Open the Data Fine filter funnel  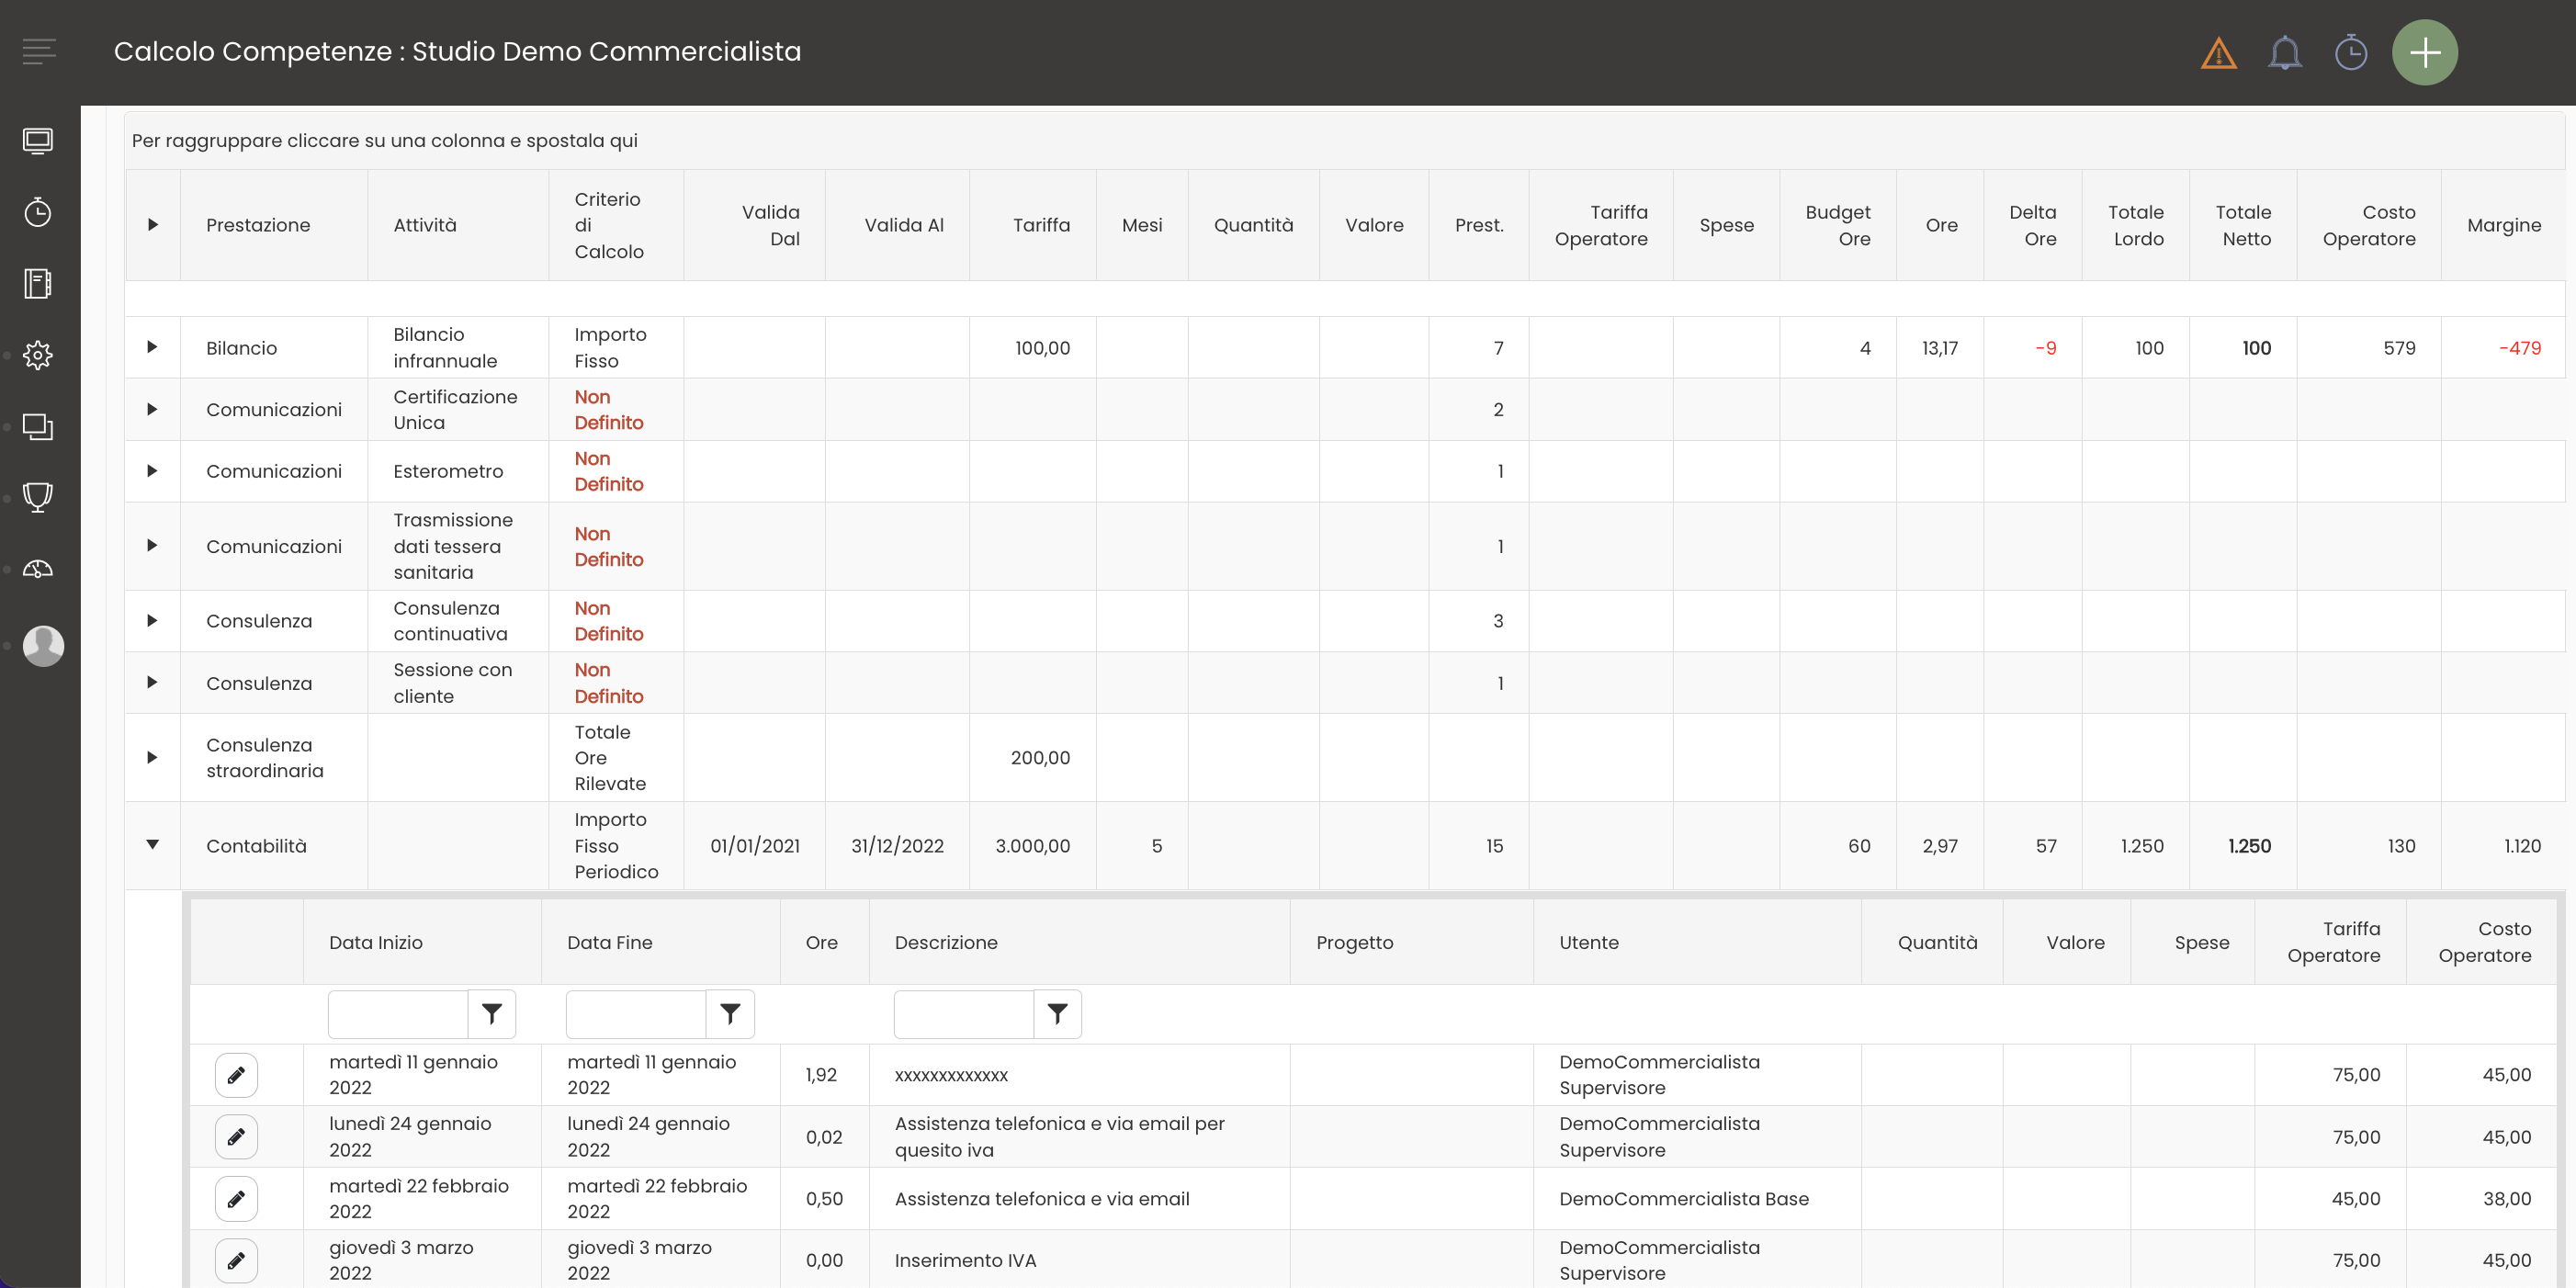click(x=730, y=1014)
